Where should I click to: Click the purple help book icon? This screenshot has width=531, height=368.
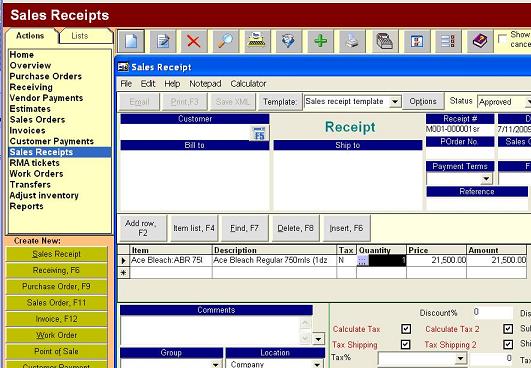coord(480,41)
